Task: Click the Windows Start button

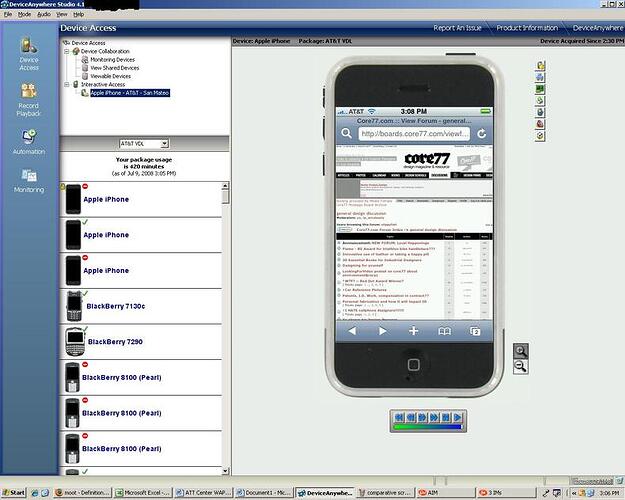Action: (13, 493)
